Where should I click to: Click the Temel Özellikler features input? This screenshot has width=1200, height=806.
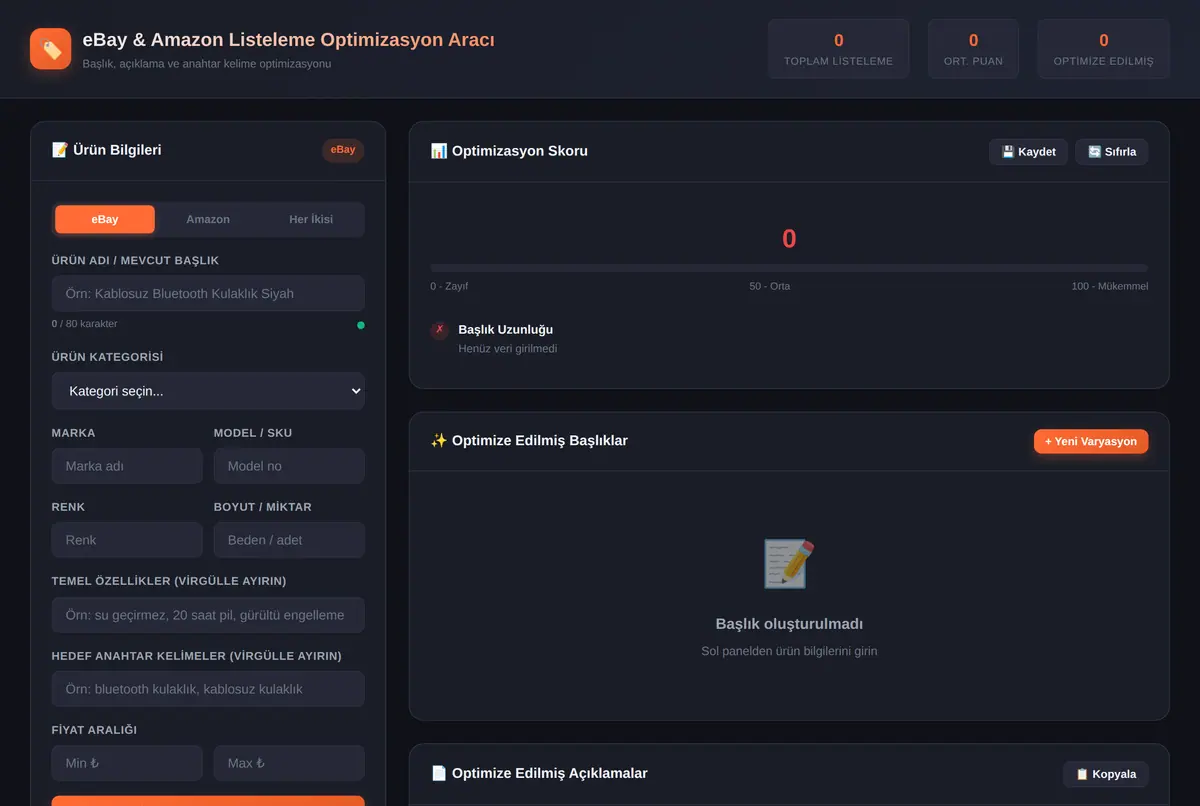click(x=208, y=615)
